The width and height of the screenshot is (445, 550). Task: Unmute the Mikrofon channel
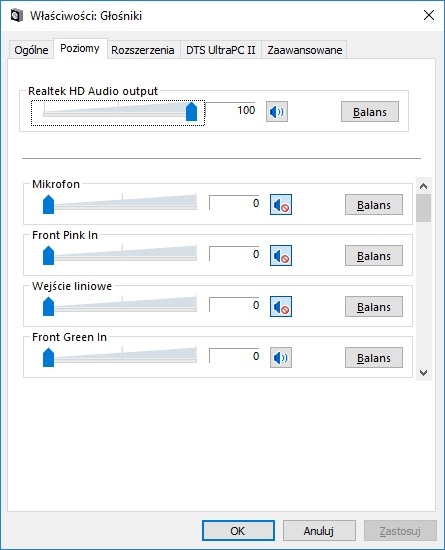(281, 204)
